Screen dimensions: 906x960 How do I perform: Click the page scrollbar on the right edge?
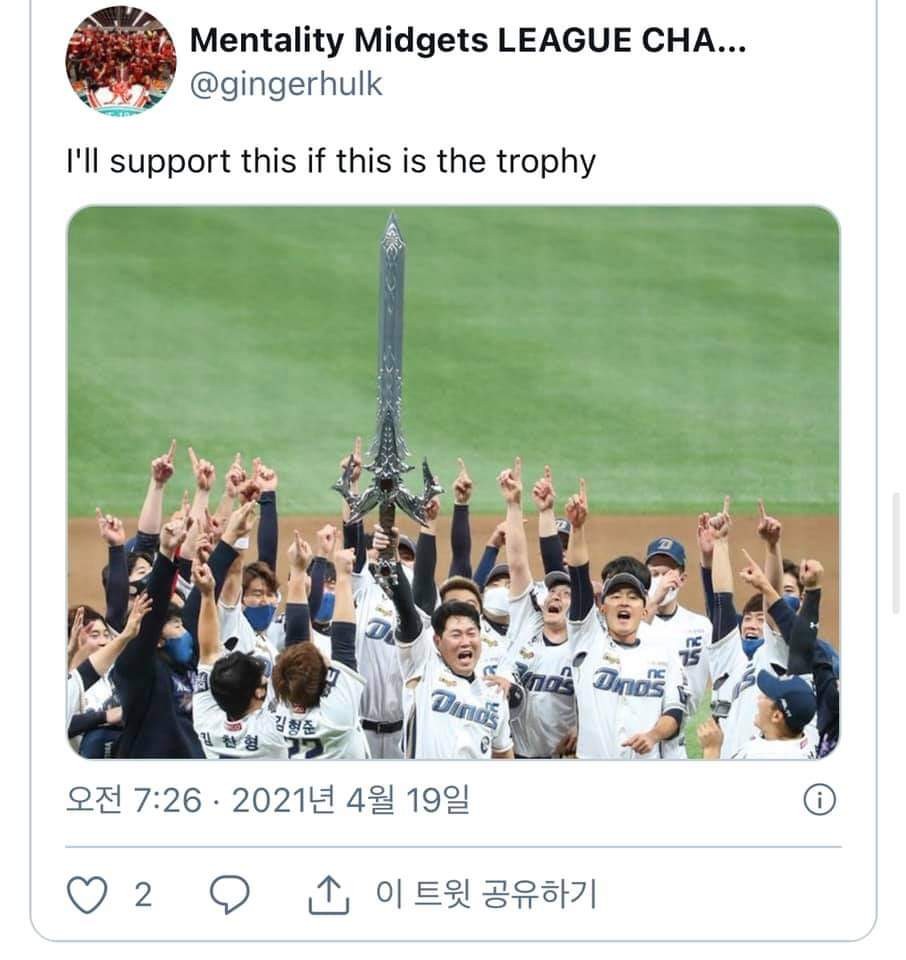point(896,530)
